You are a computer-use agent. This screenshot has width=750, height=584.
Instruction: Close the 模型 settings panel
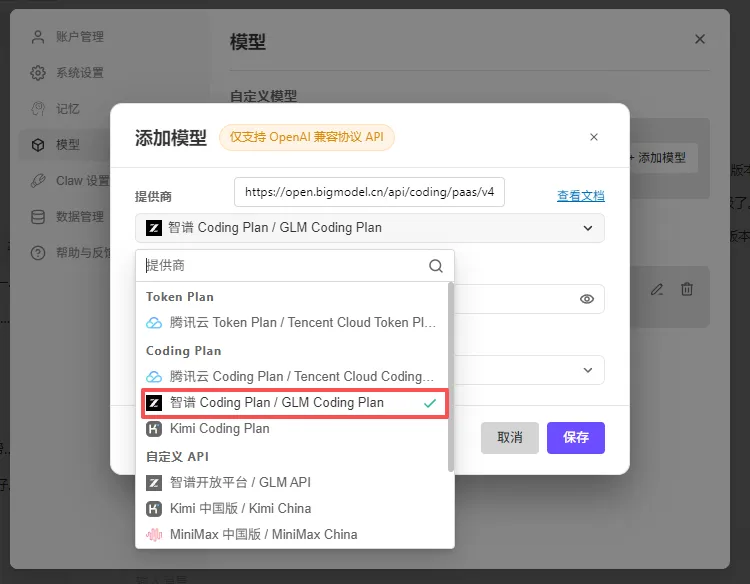700,39
